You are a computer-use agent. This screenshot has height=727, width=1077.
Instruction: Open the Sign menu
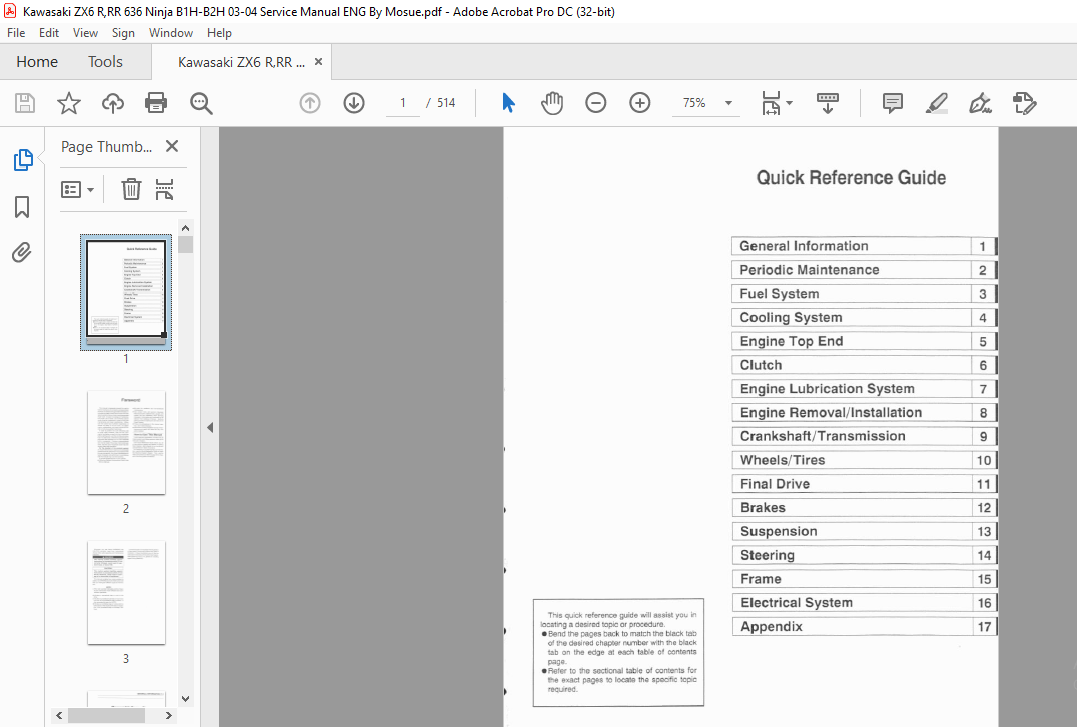point(123,32)
